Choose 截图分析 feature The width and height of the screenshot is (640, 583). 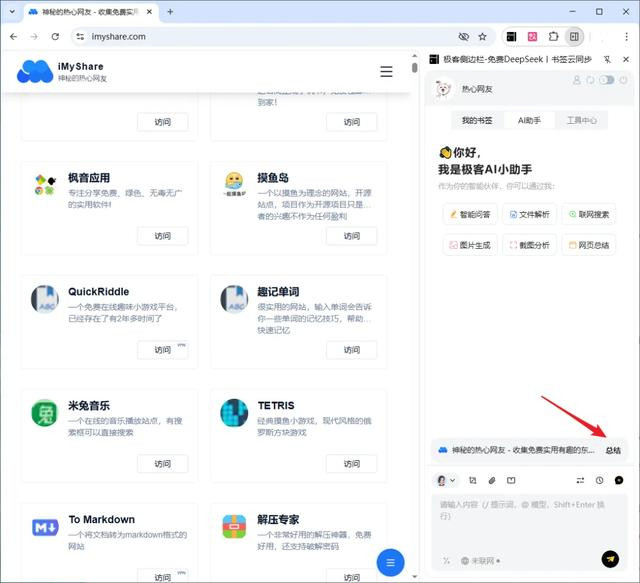pos(529,245)
